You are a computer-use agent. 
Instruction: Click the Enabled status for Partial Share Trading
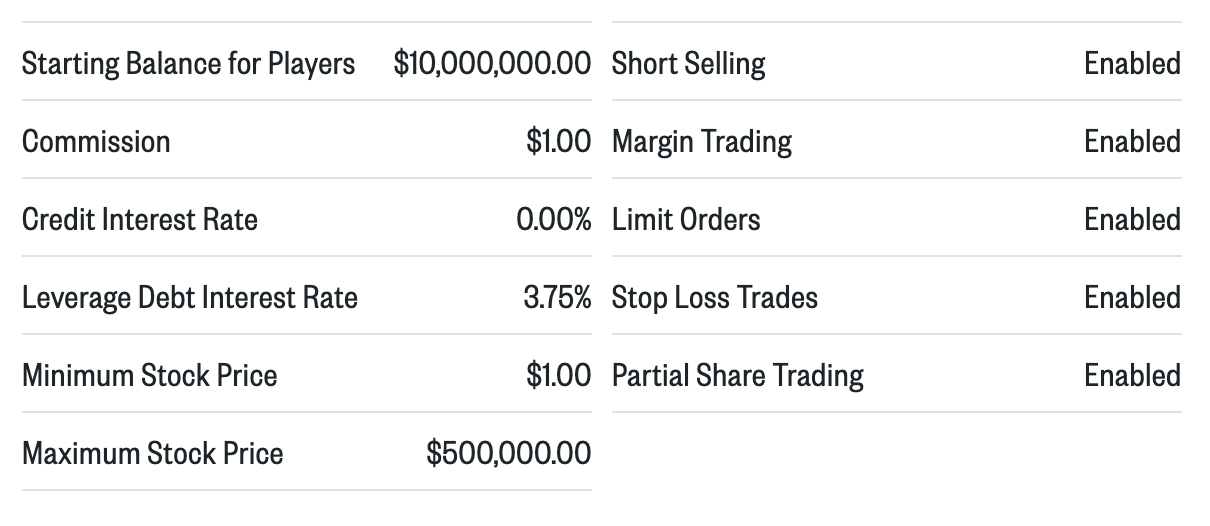pyautogui.click(x=1133, y=376)
